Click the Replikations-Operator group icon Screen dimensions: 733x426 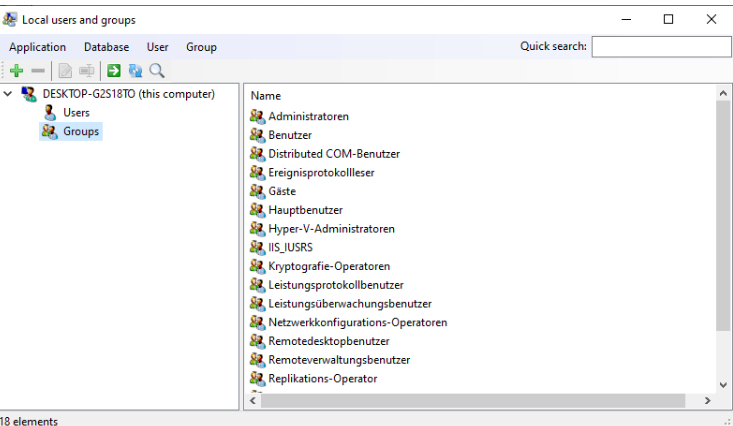point(257,378)
